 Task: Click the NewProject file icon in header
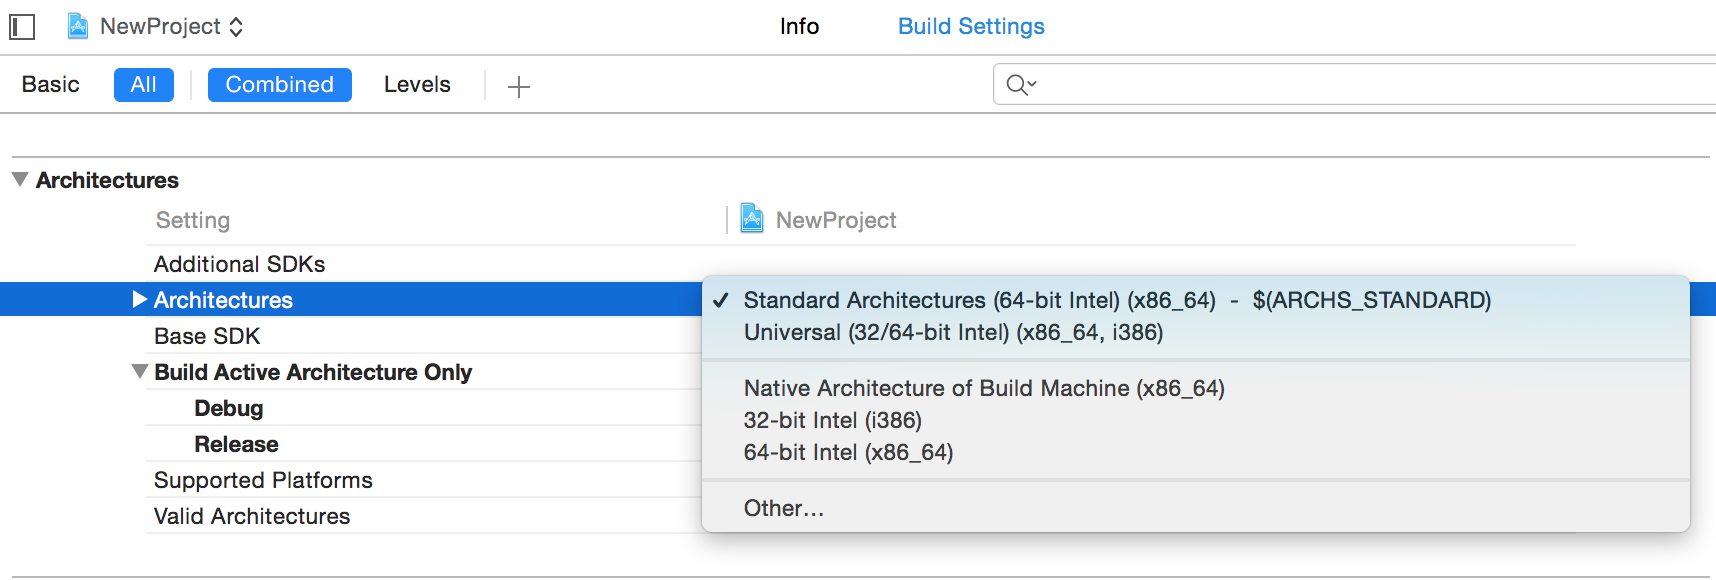(78, 26)
